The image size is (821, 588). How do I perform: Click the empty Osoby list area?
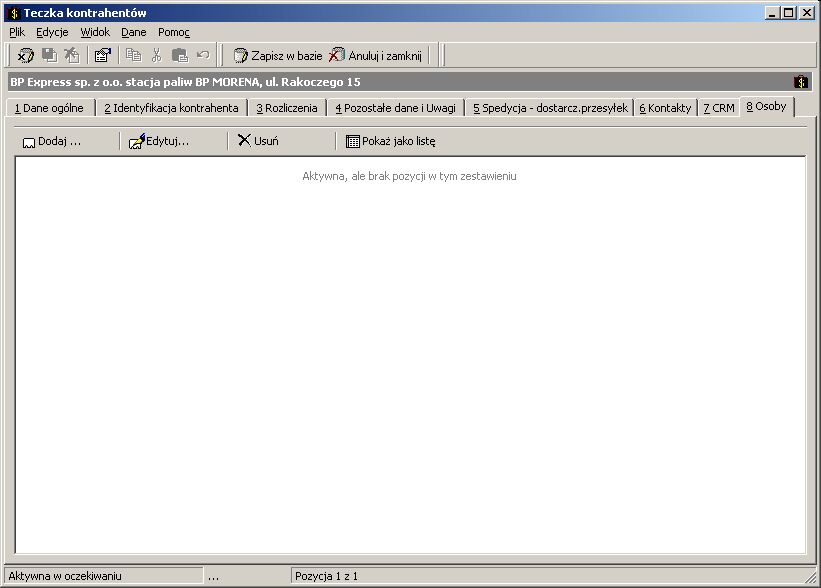410,354
